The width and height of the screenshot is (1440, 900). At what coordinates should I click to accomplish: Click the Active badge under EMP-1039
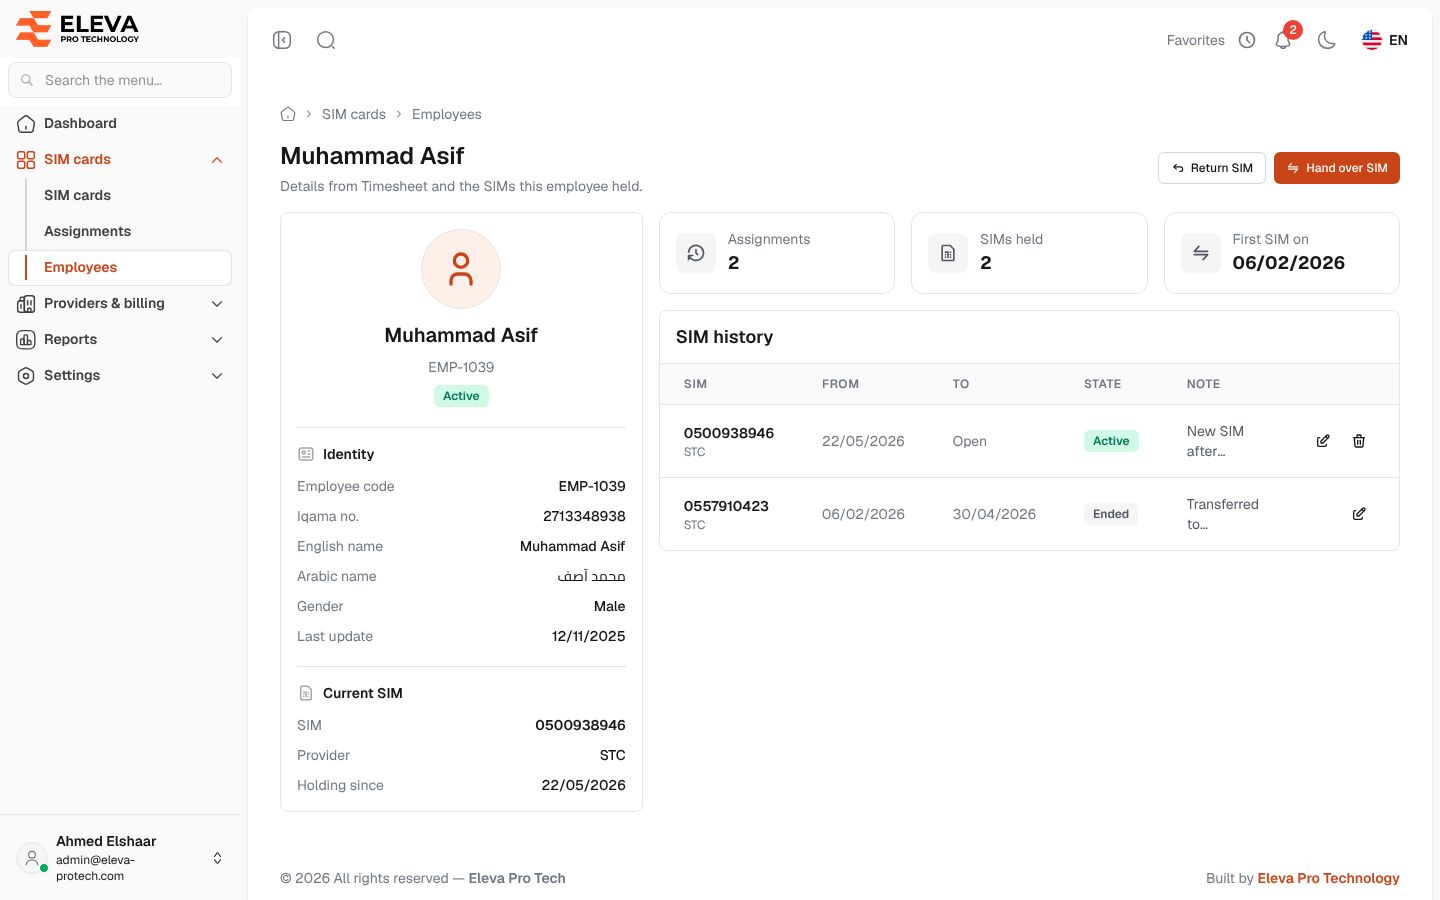pyautogui.click(x=461, y=396)
